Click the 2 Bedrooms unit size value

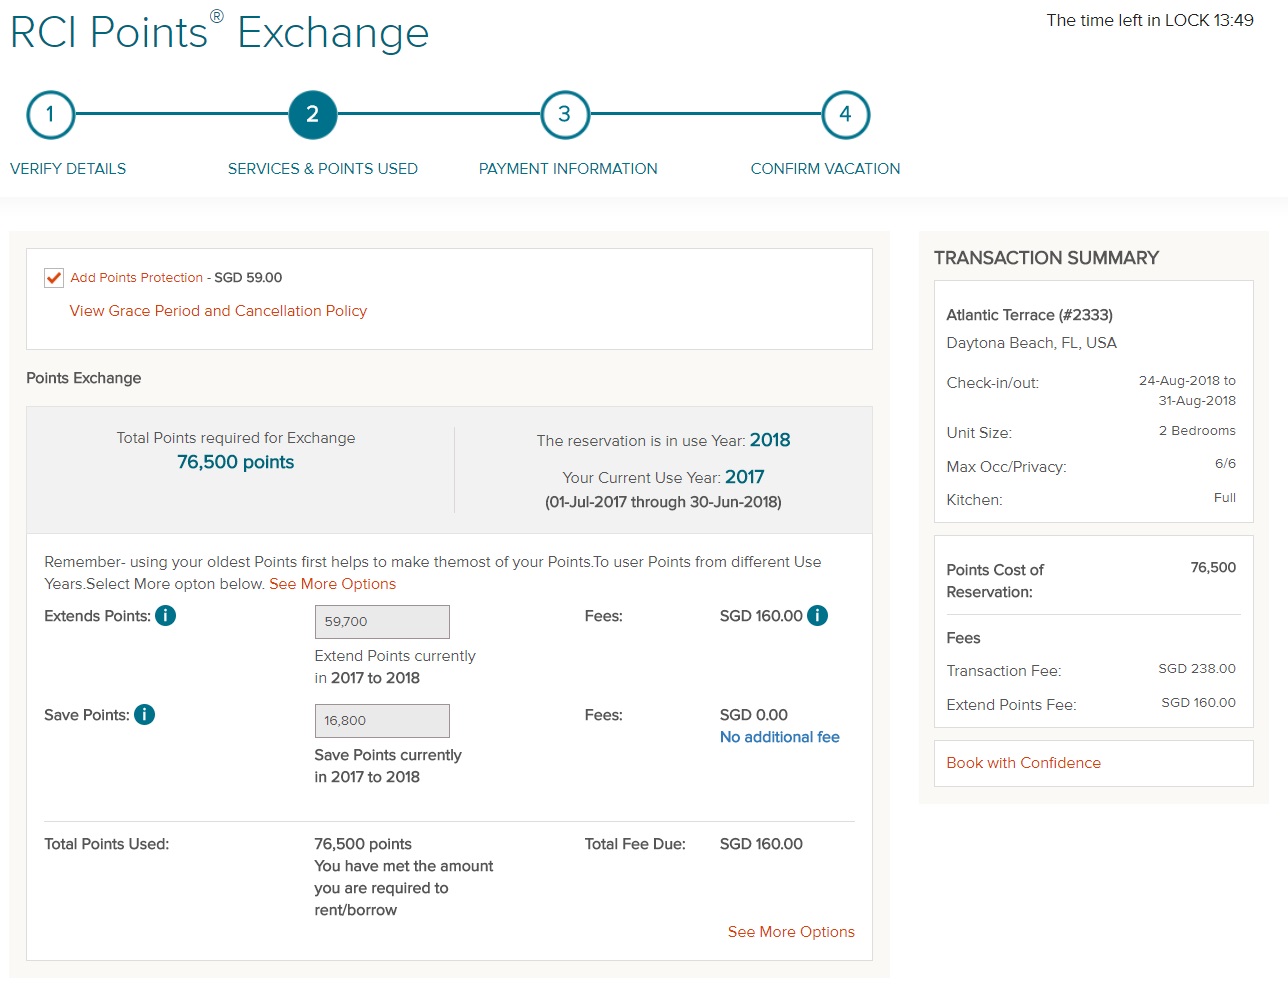point(1197,431)
